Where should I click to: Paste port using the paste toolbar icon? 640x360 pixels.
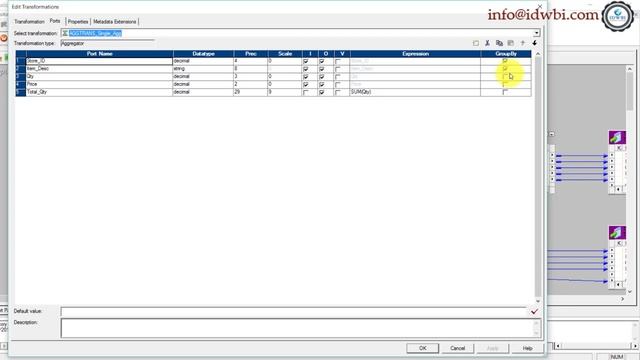[x=511, y=43]
